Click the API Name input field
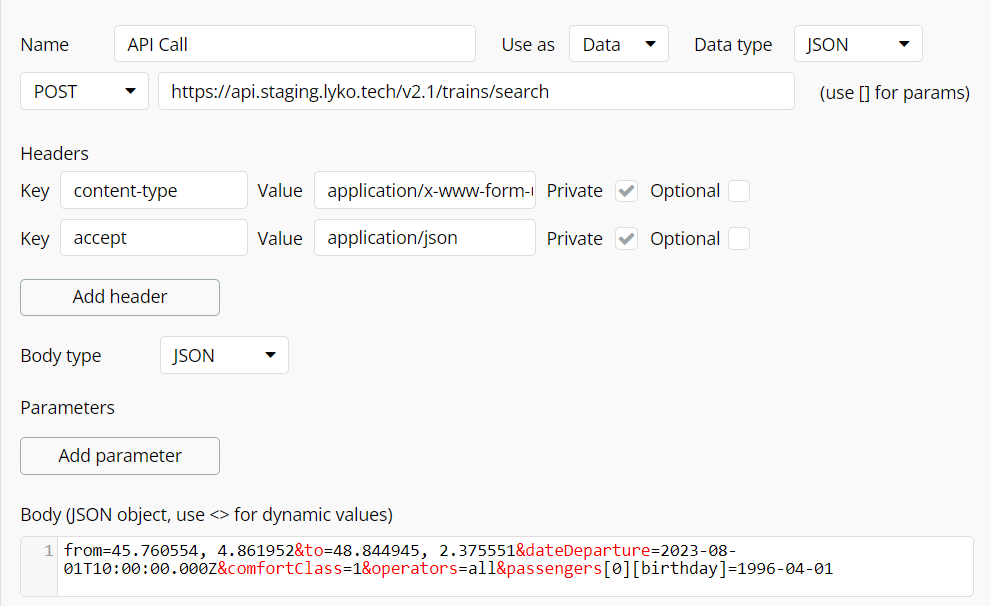991x606 pixels. click(294, 44)
